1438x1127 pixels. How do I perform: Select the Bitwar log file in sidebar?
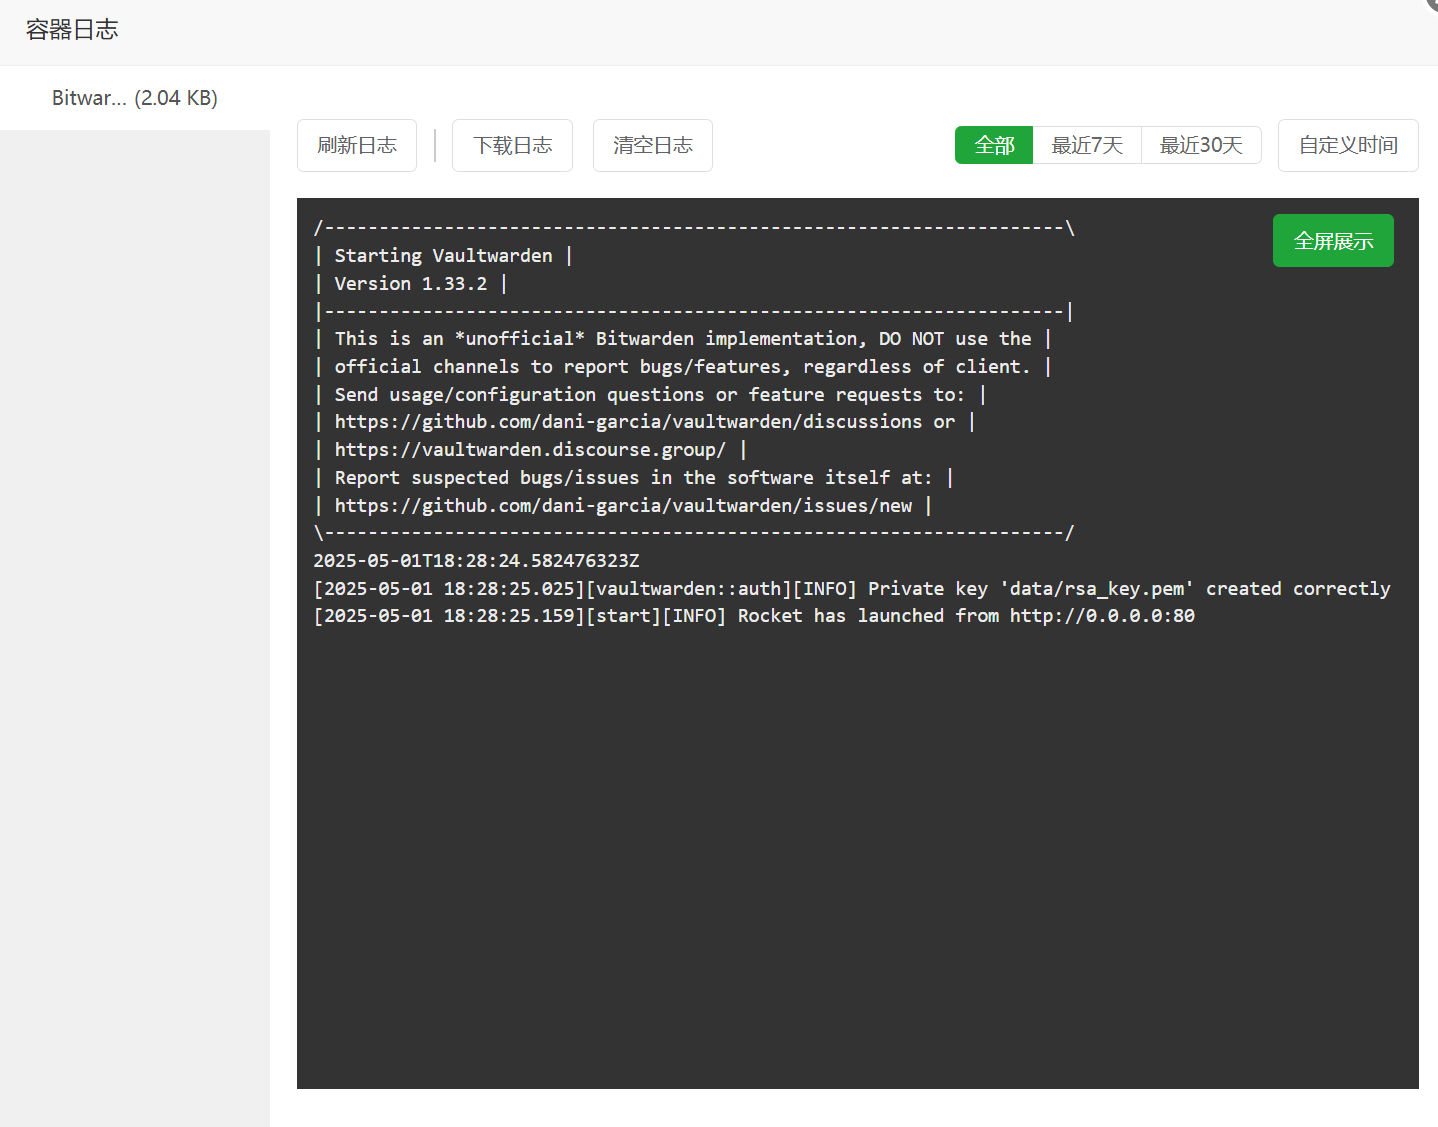(x=134, y=97)
